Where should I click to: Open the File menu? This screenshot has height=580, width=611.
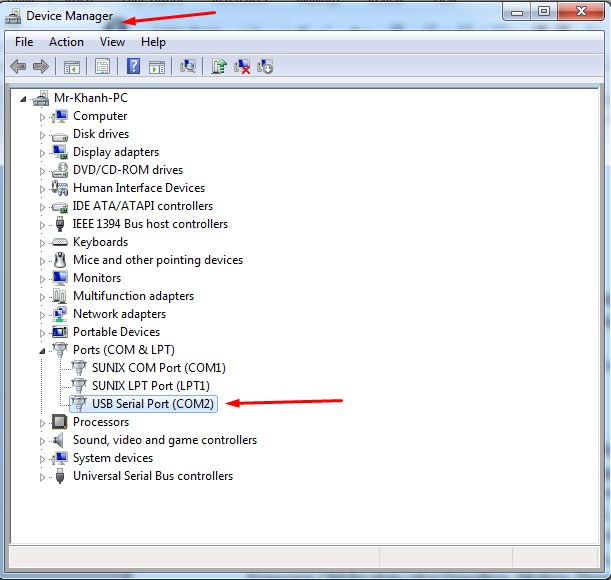tap(24, 42)
